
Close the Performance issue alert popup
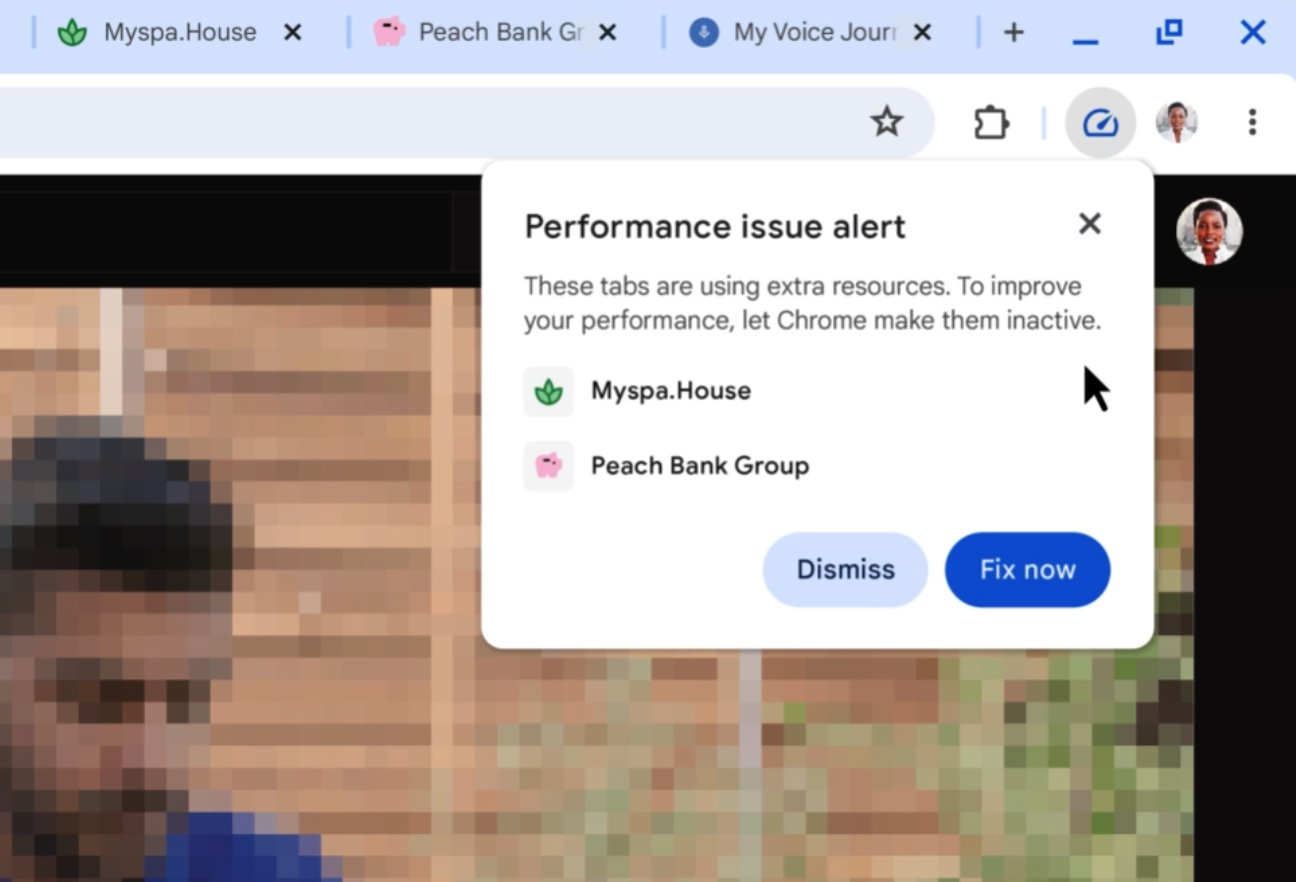click(1089, 223)
